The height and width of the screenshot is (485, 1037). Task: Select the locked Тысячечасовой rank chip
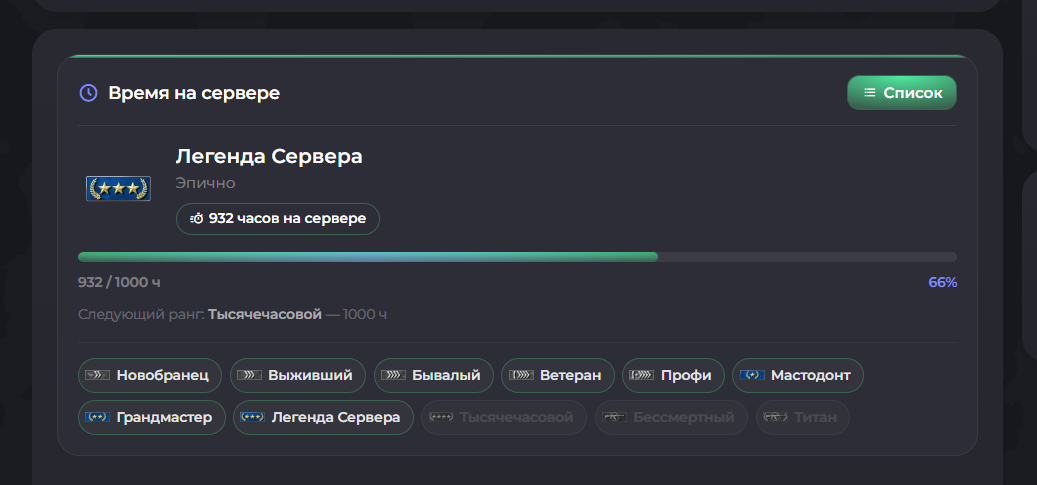click(504, 418)
